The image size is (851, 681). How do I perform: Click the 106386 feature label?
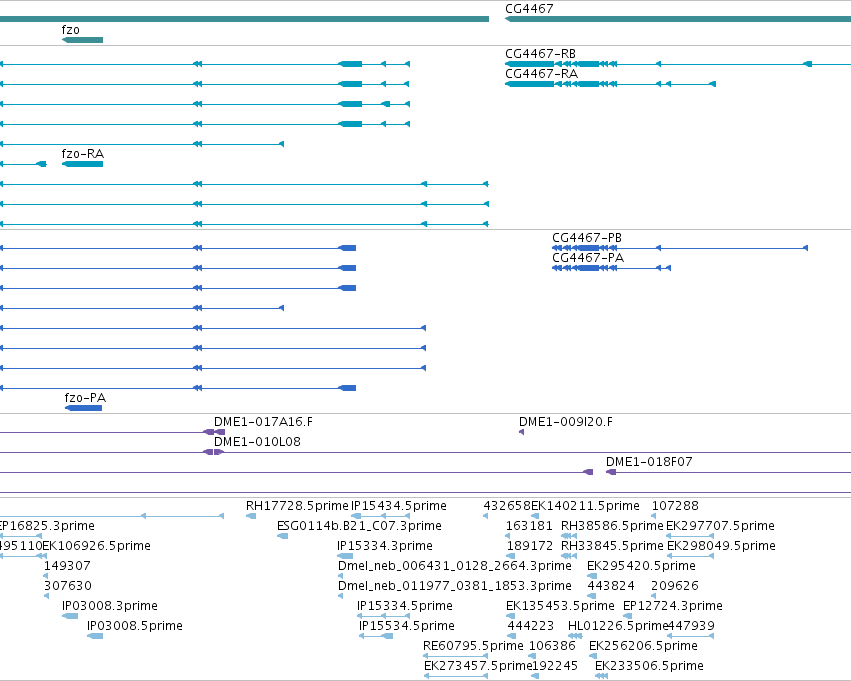552,646
